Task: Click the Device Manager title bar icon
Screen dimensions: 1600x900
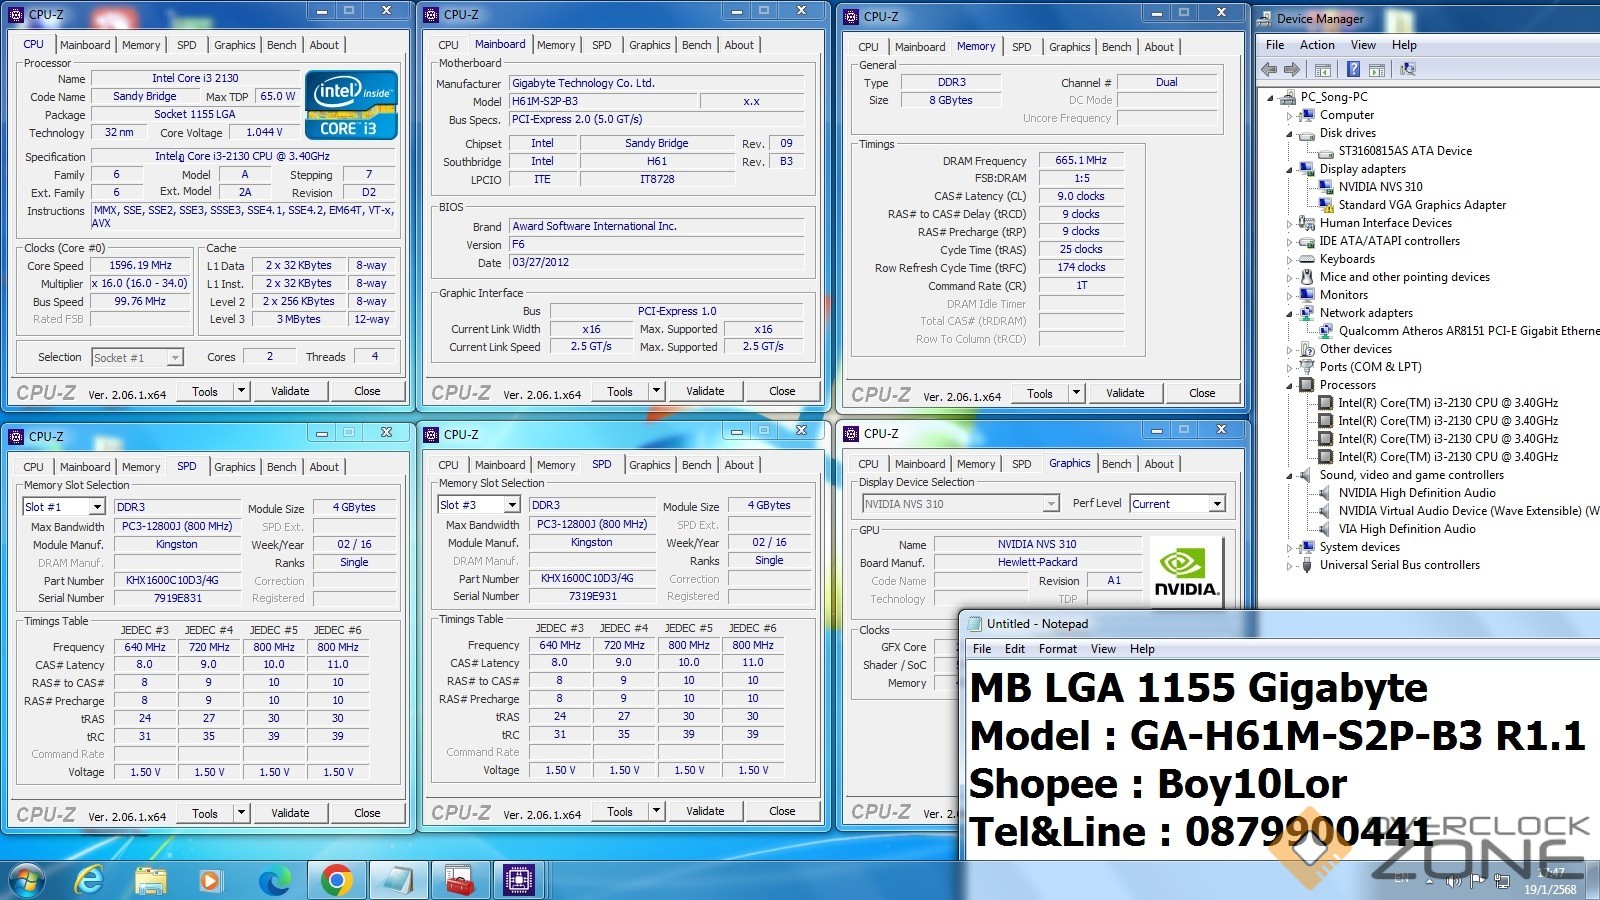Action: (x=1265, y=18)
